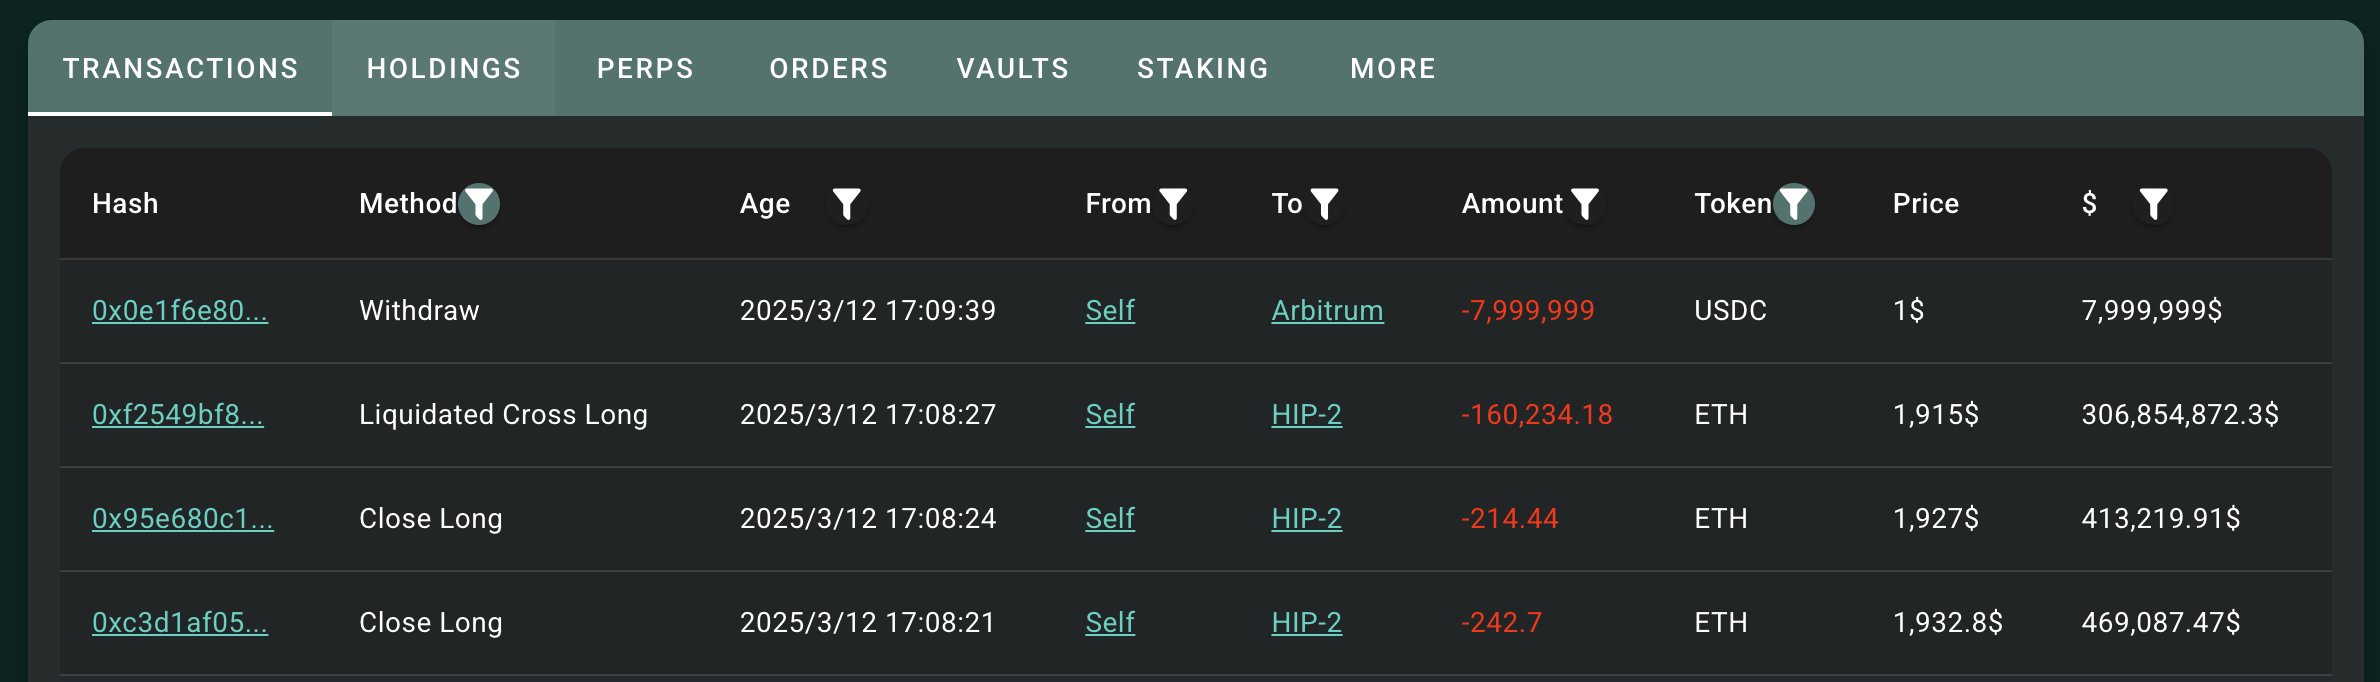
Task: Open transaction hash 0xc3d1af05
Action: [x=180, y=623]
